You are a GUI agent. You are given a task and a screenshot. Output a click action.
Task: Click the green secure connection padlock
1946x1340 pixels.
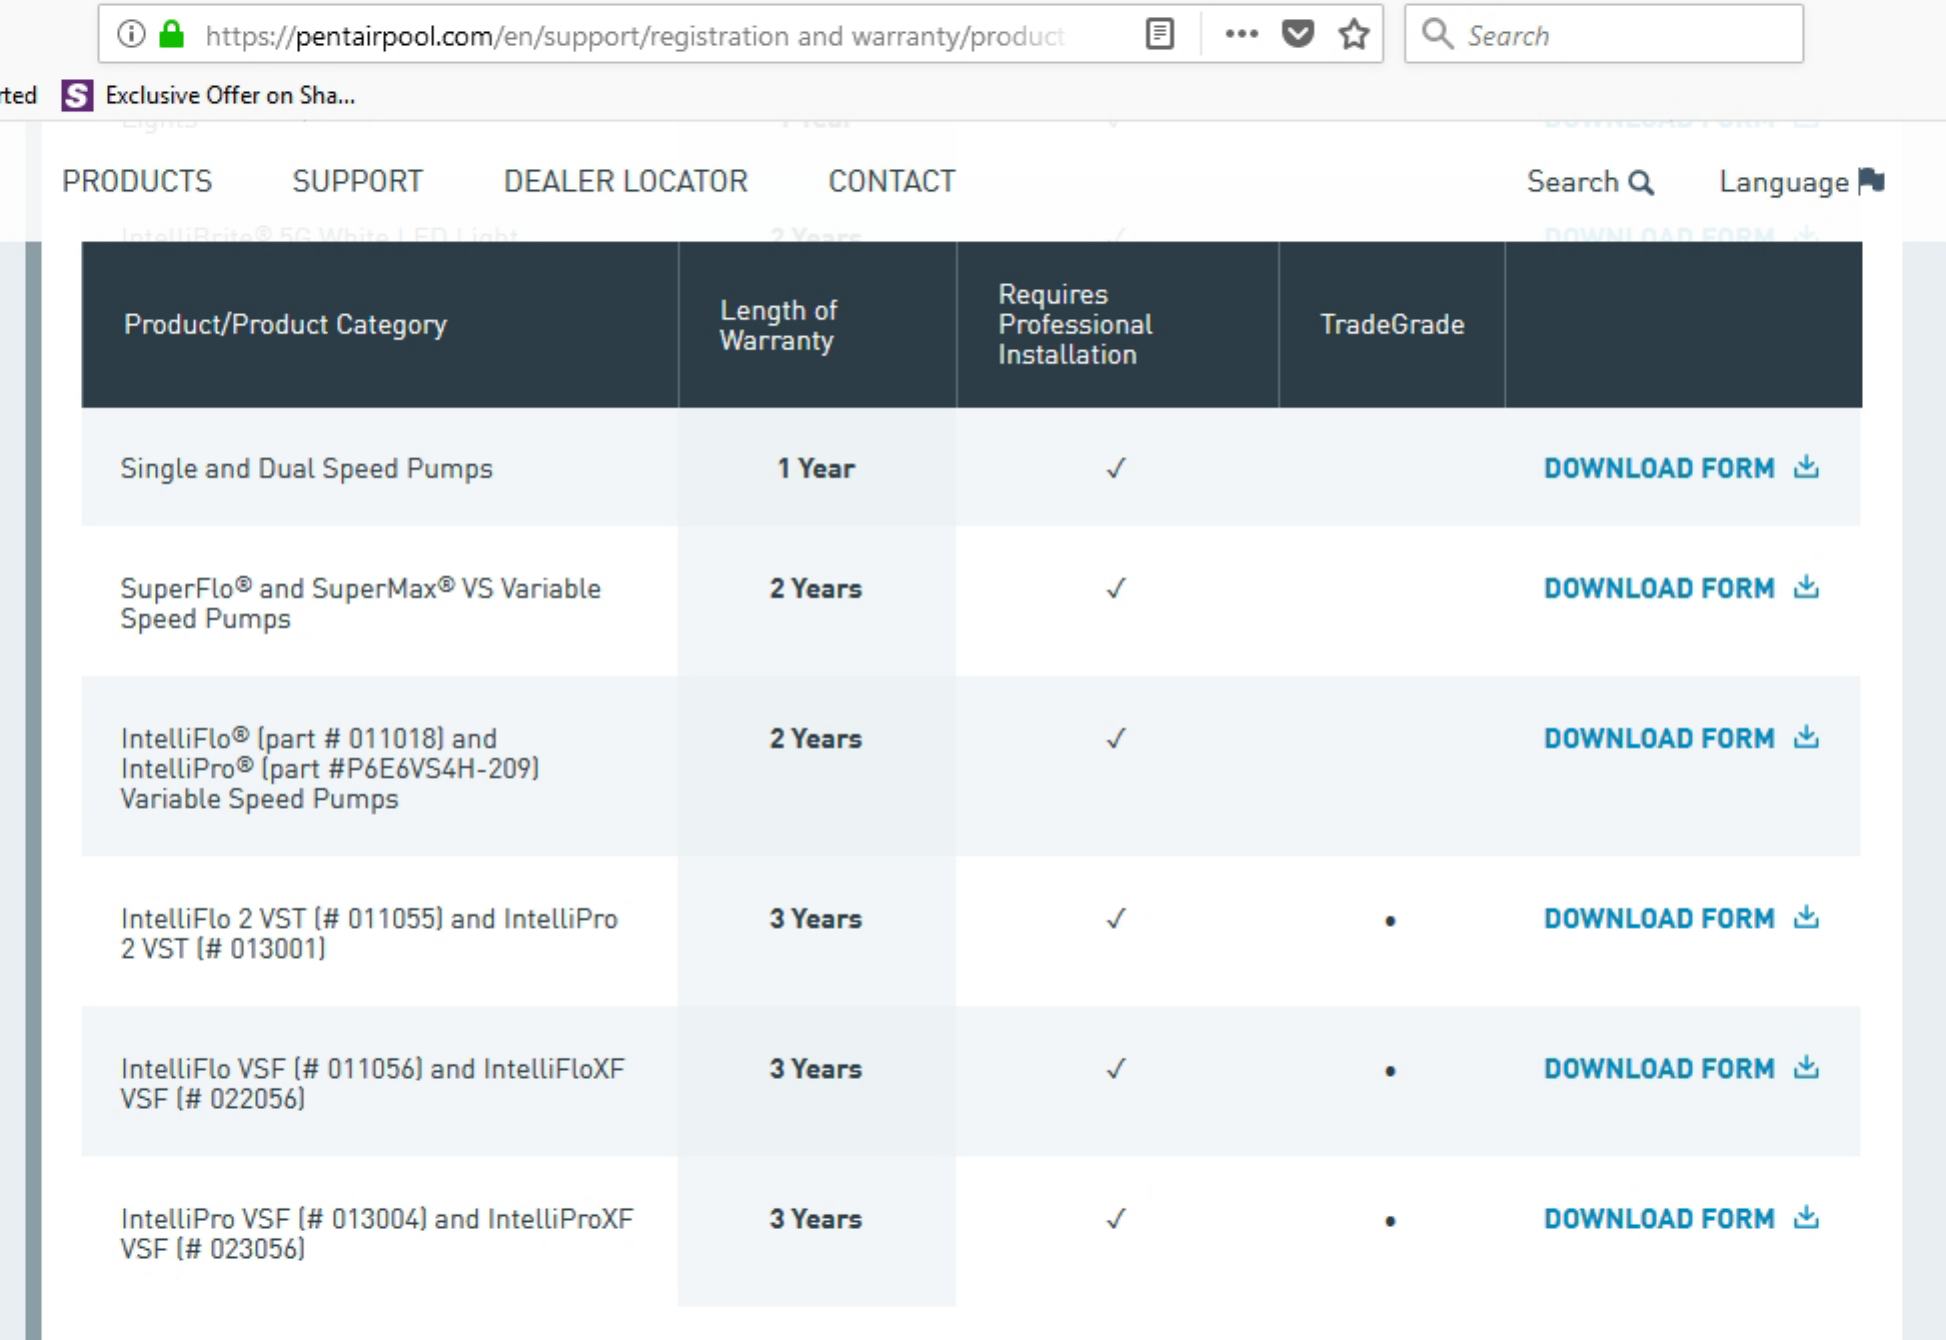[172, 35]
